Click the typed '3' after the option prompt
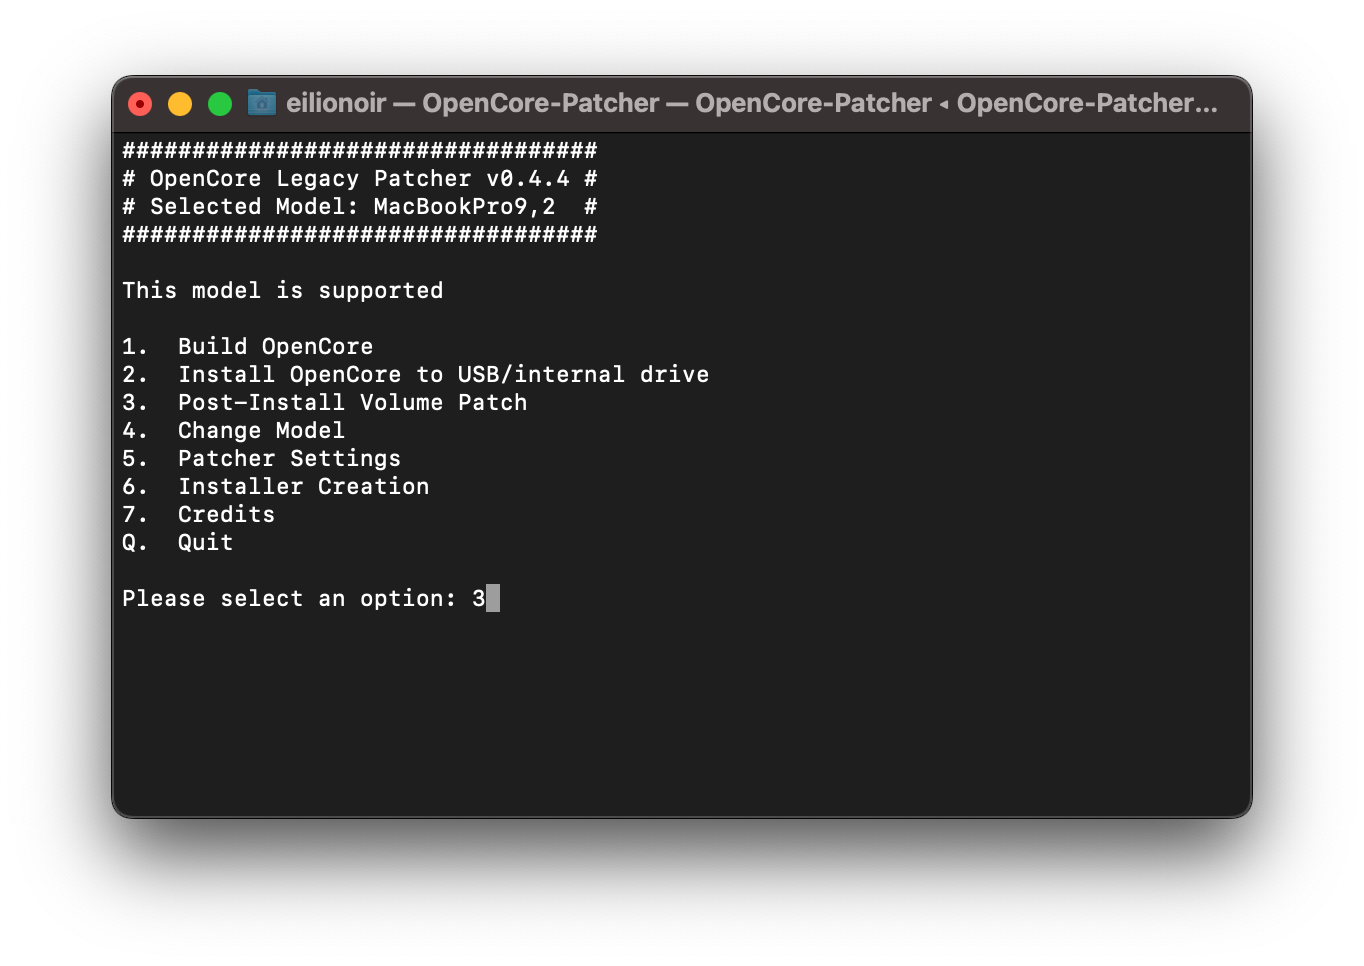Viewport: 1364px width, 966px height. 478,599
